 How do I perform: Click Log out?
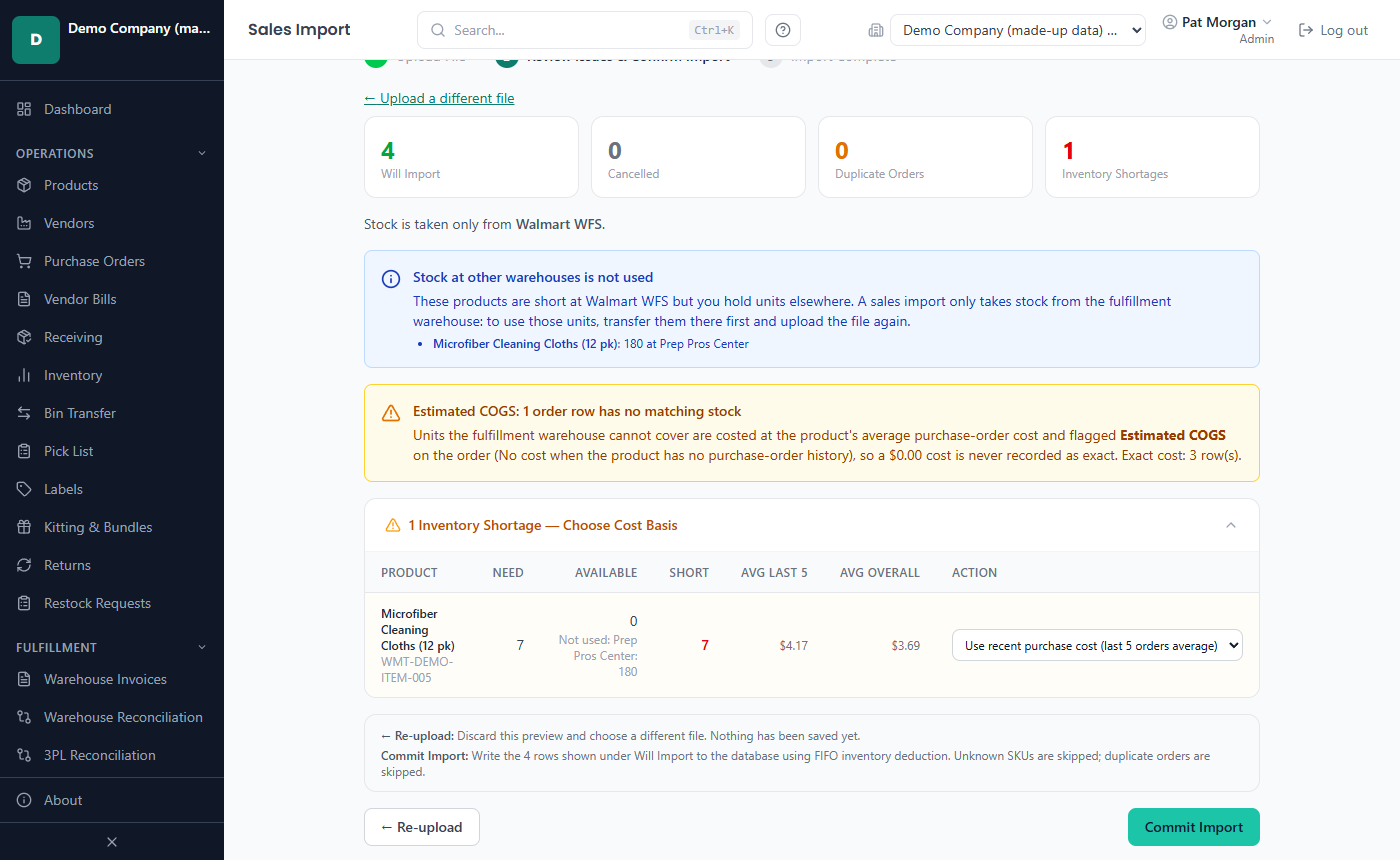click(1333, 30)
